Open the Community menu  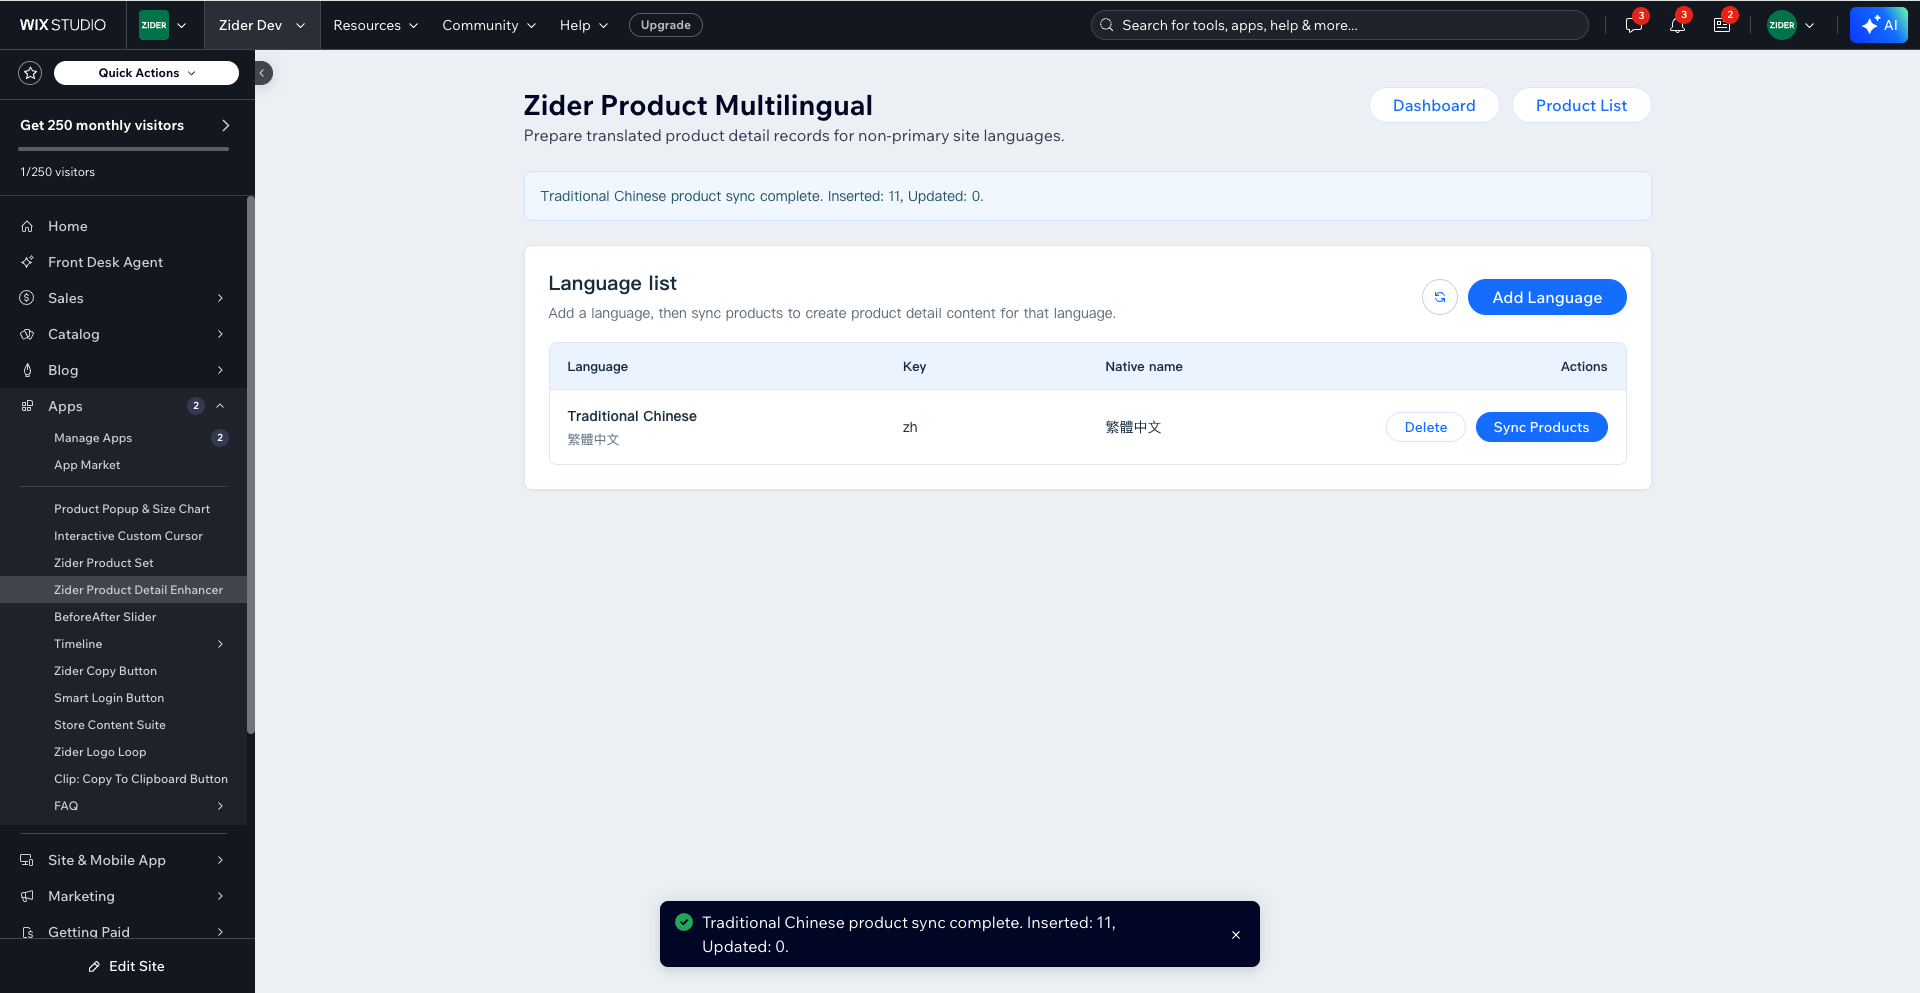click(x=489, y=25)
